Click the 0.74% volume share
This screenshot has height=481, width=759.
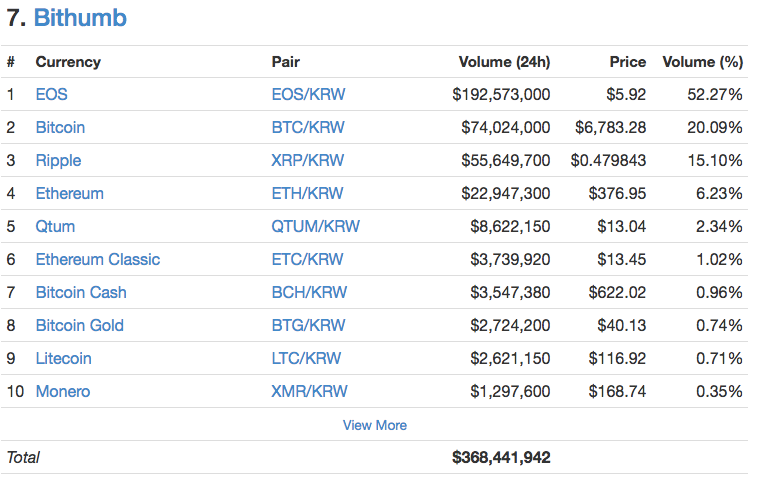(x=719, y=325)
